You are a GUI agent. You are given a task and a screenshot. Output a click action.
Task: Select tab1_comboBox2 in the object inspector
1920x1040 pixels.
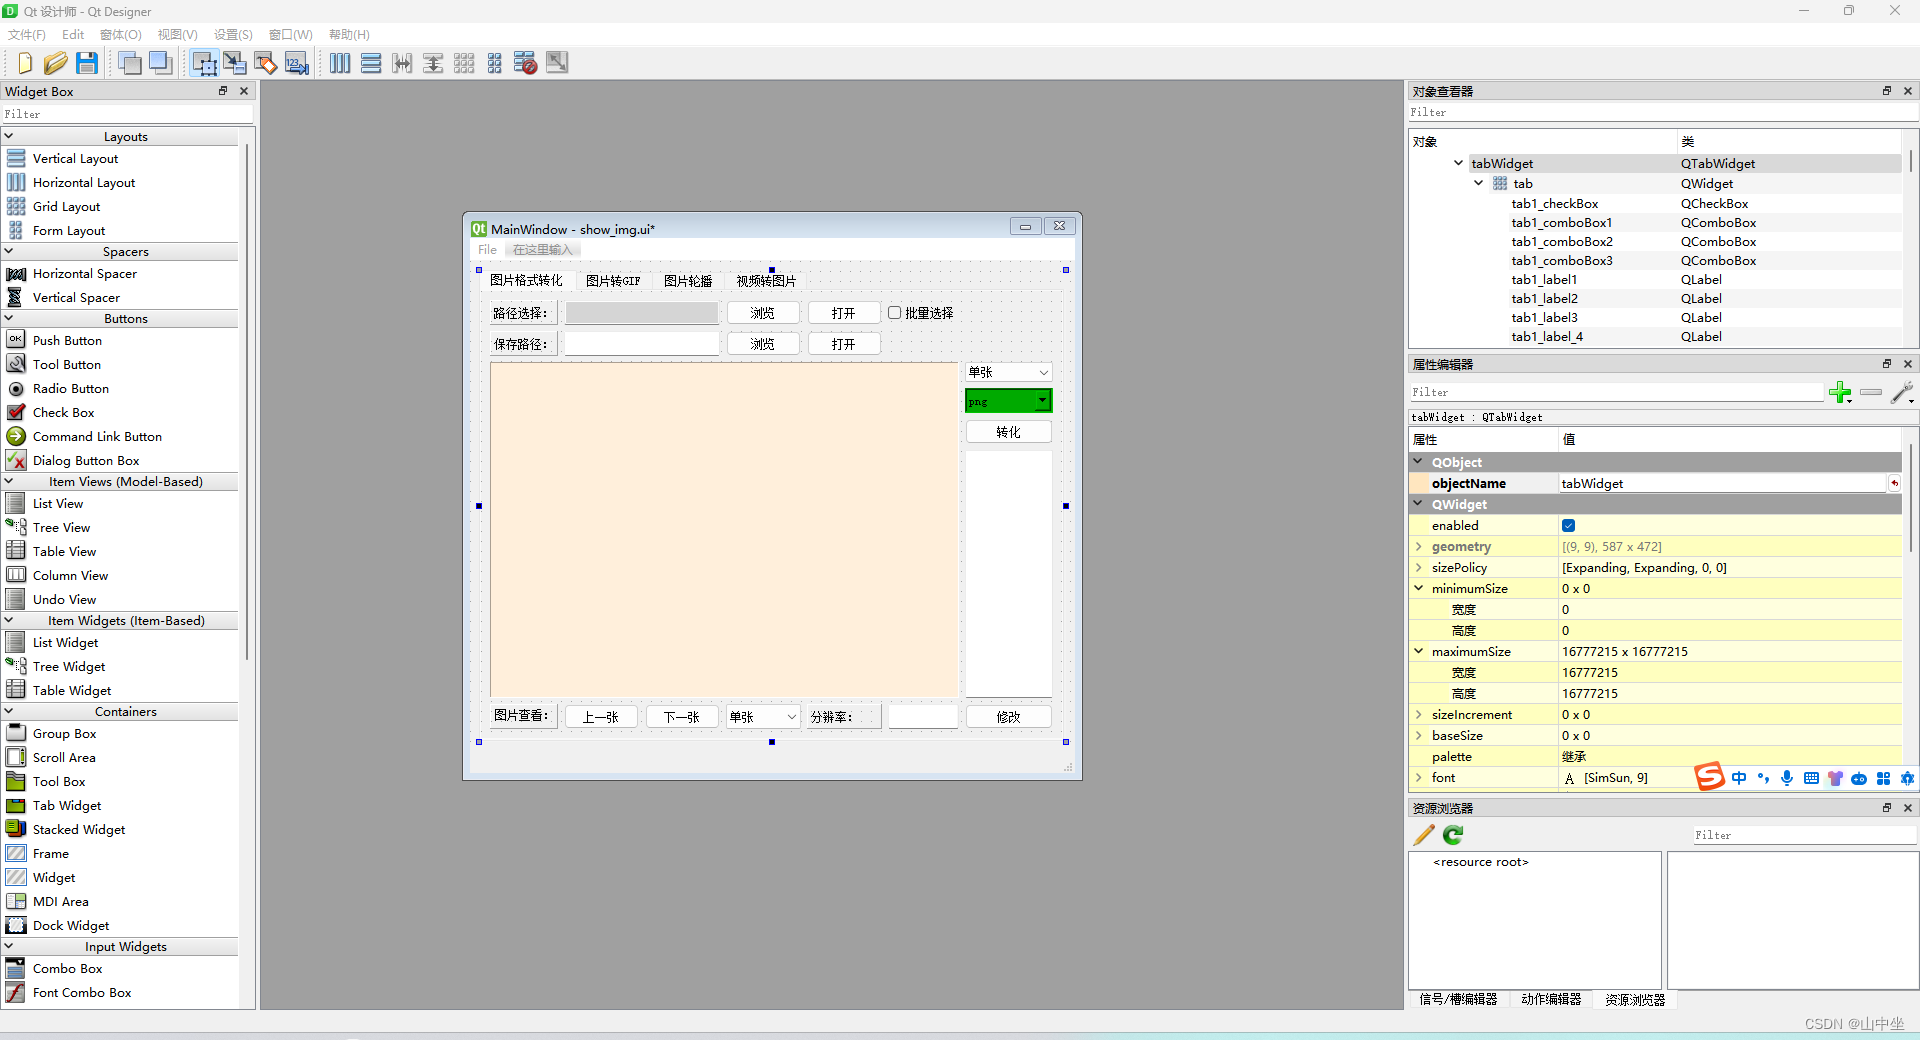tap(1562, 242)
